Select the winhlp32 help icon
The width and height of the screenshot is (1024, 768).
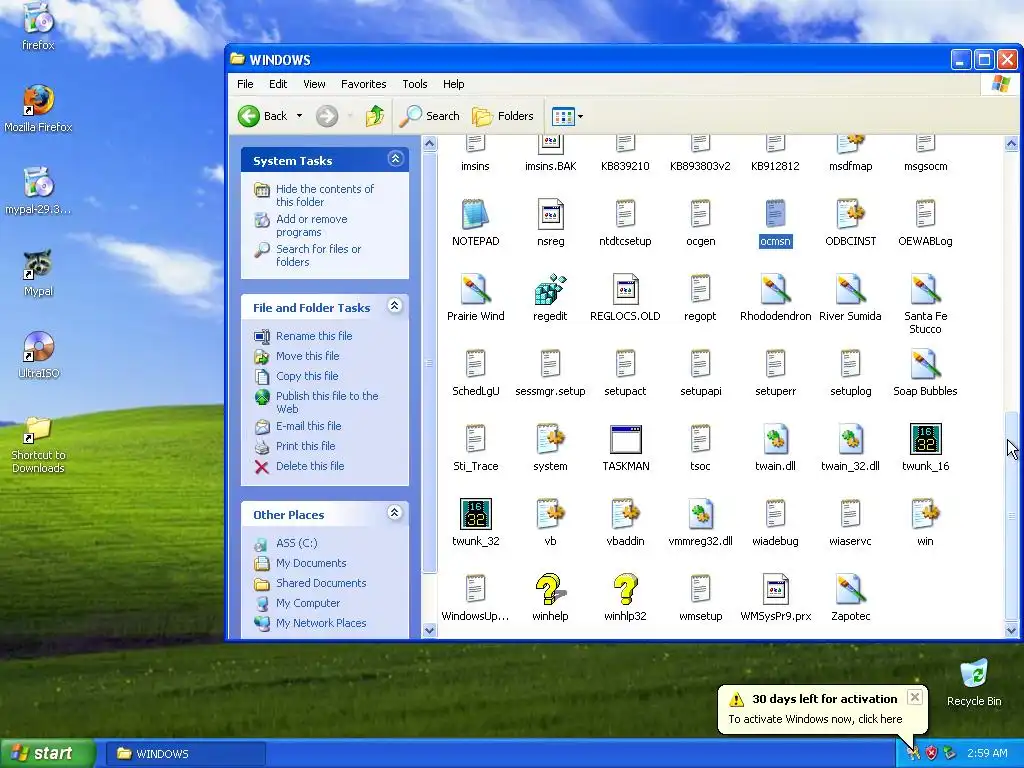[x=625, y=589]
